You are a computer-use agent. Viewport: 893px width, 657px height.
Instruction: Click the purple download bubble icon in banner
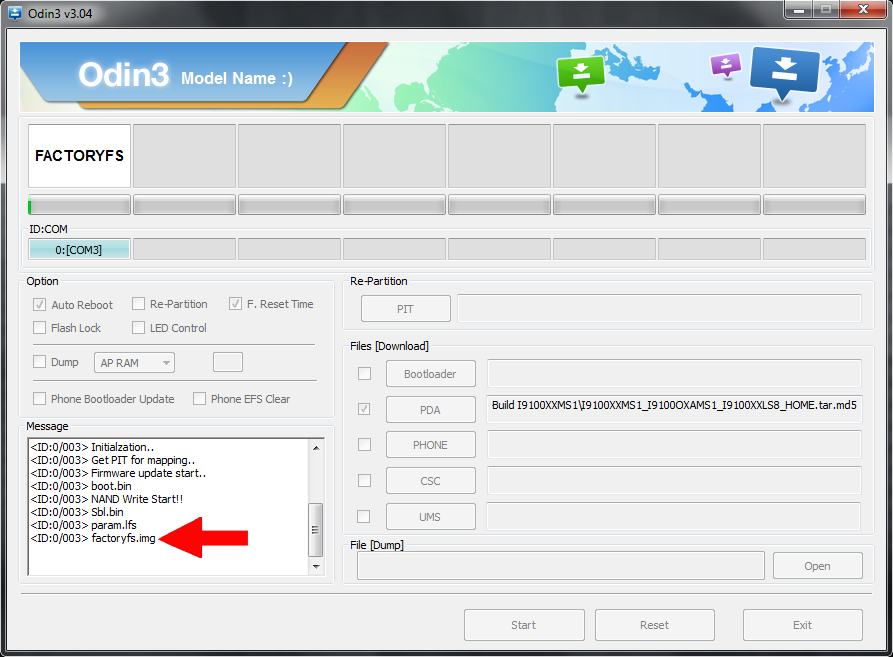[726, 65]
